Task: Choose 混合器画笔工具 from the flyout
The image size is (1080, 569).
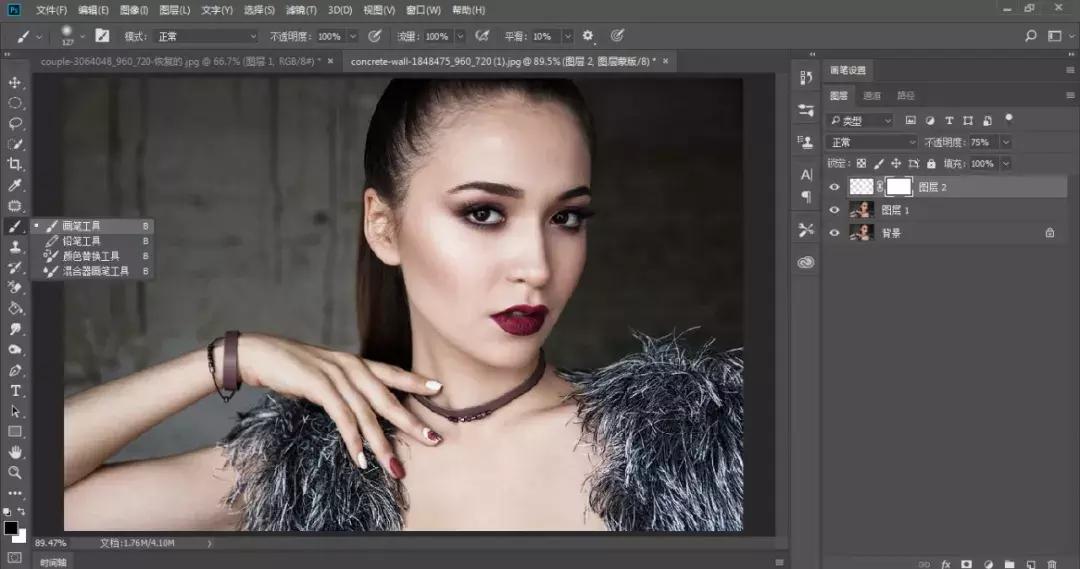Action: point(95,271)
